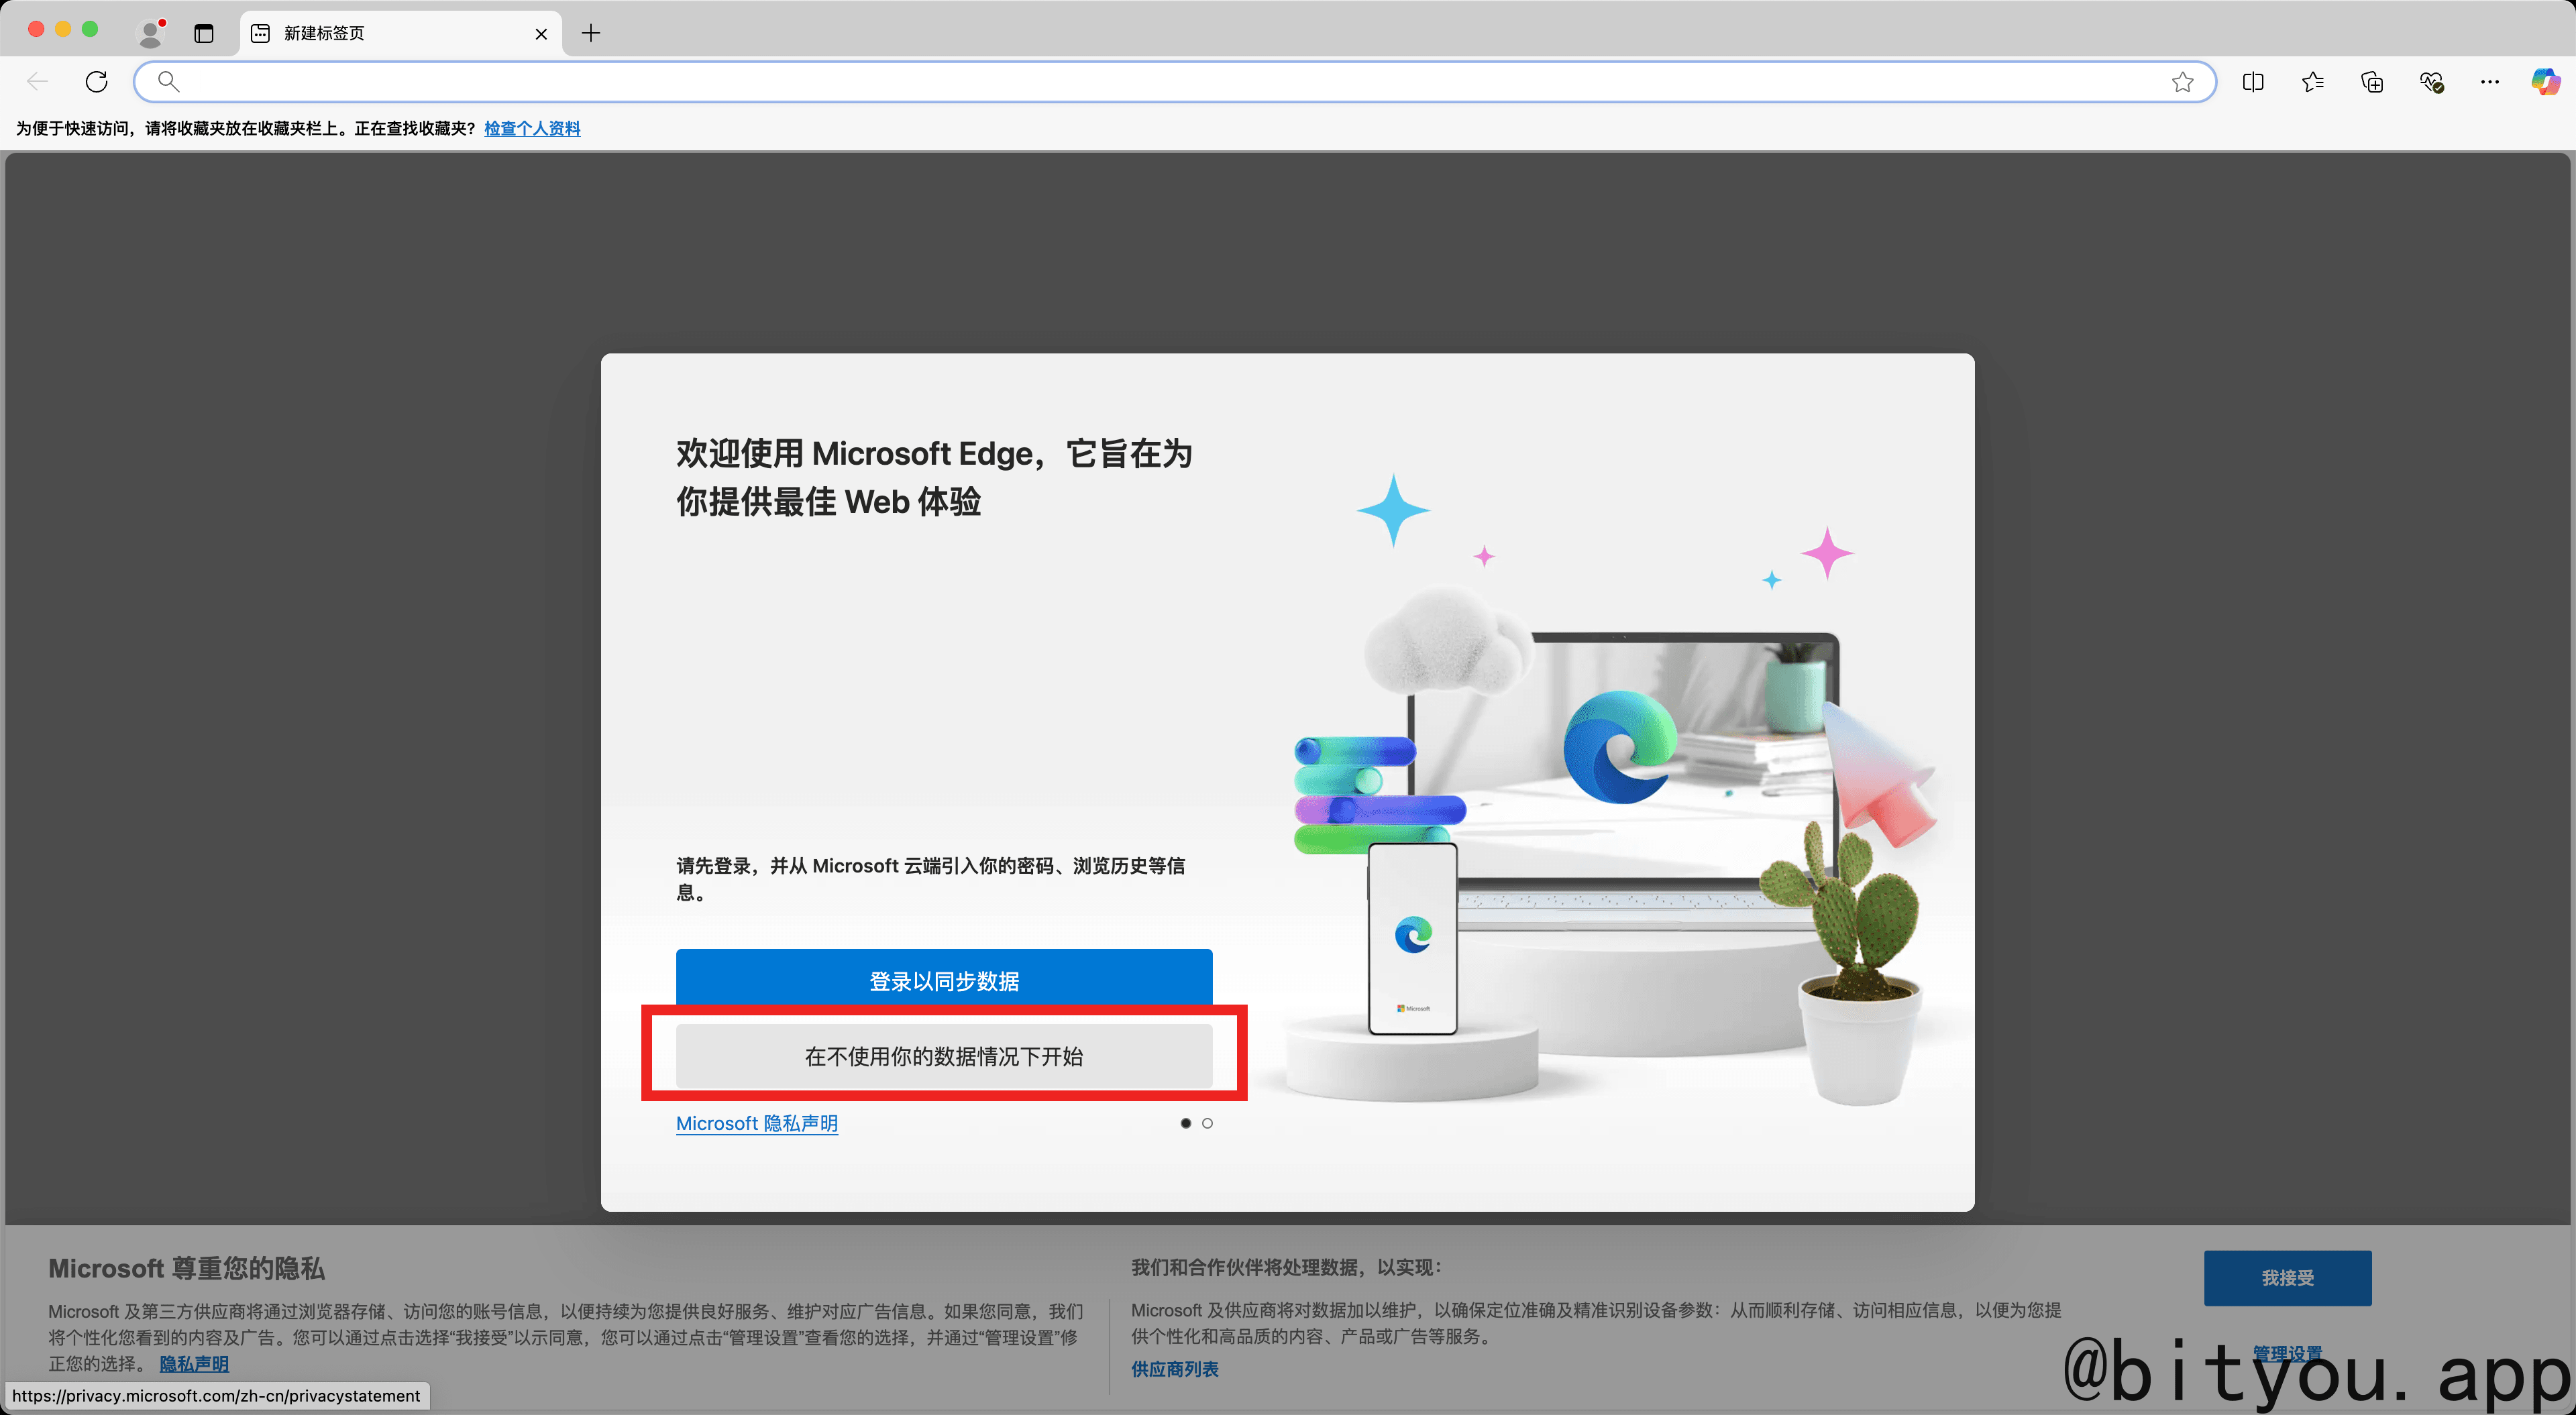Open the Settings and more menu

[2490, 82]
